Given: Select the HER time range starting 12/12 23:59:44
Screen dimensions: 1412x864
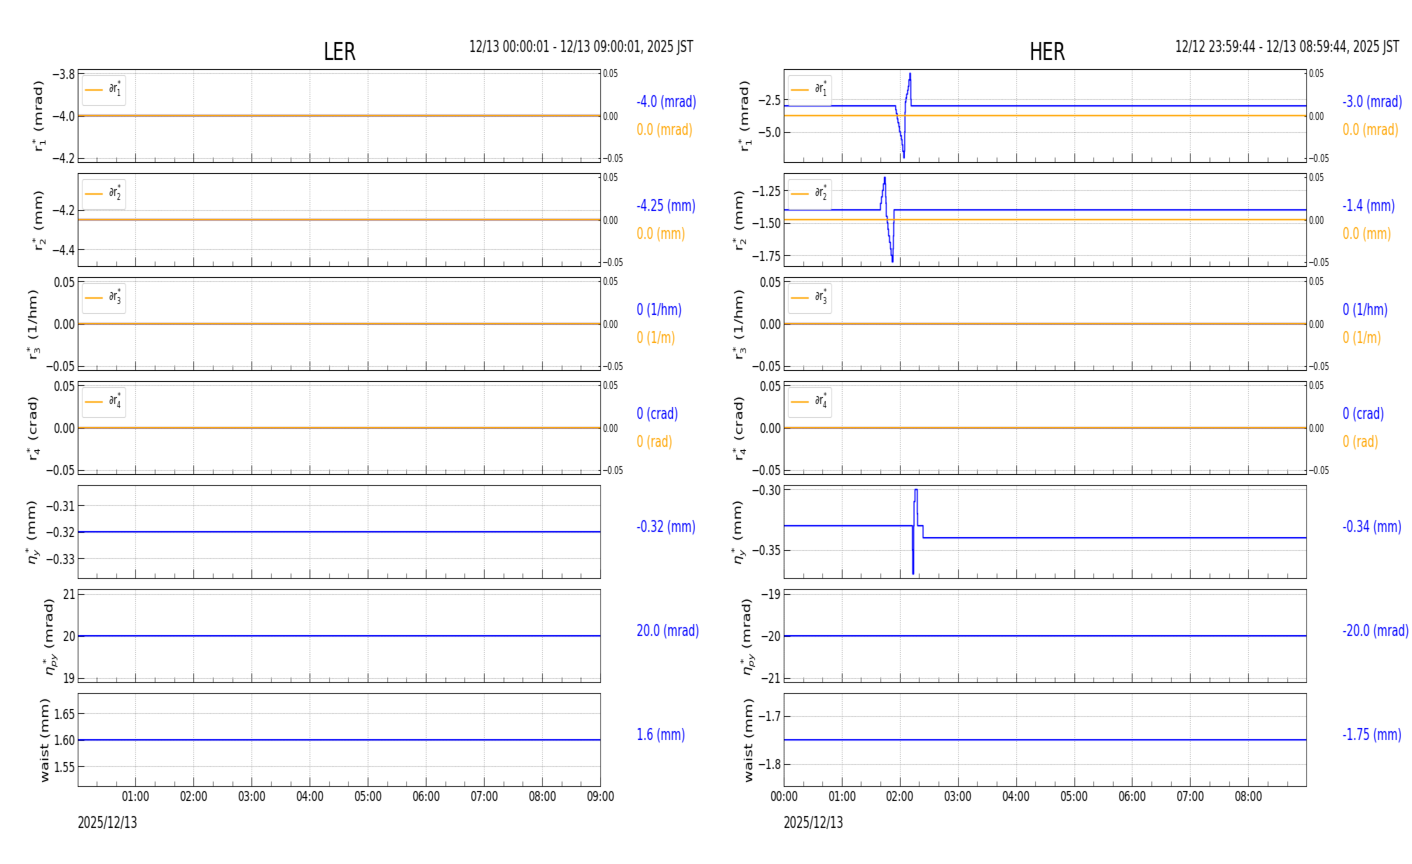Looking at the screenshot, I should click(1287, 47).
